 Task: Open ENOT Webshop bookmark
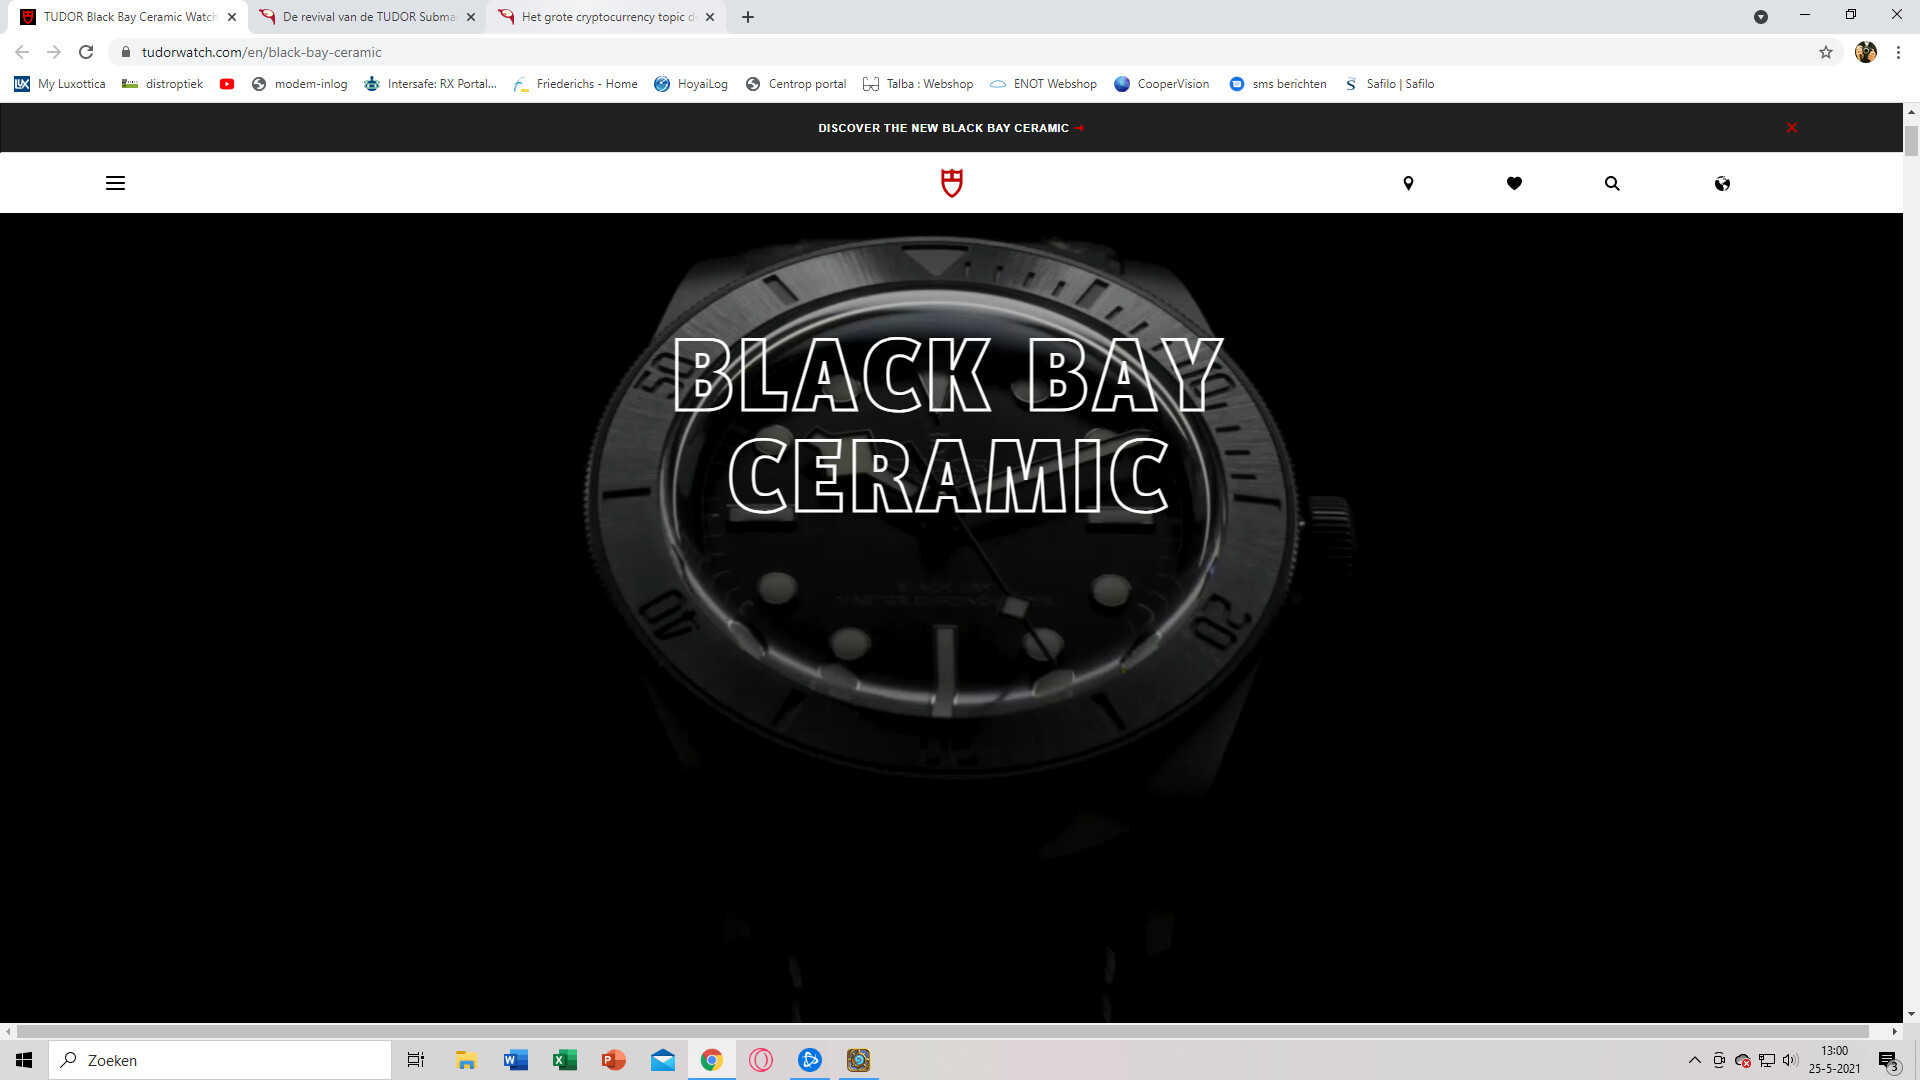click(1043, 84)
